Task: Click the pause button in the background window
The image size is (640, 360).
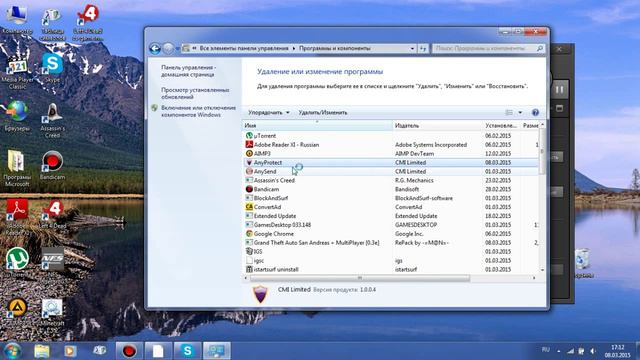Action: coord(559,89)
